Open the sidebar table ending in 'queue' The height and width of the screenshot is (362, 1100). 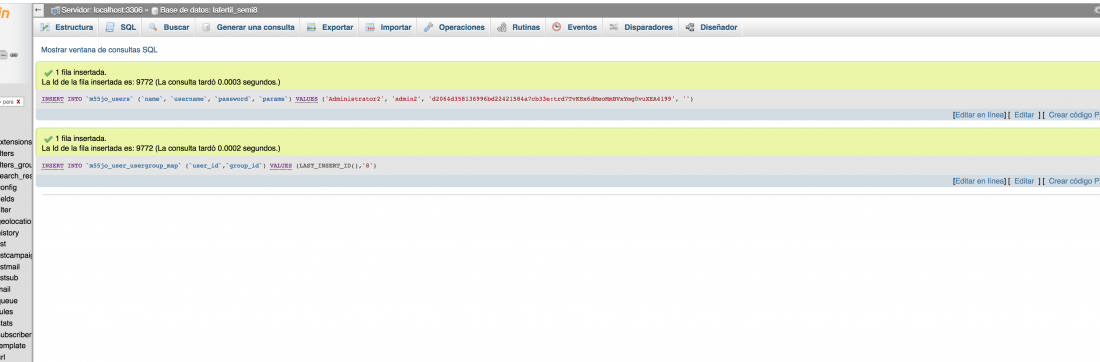click(9, 300)
